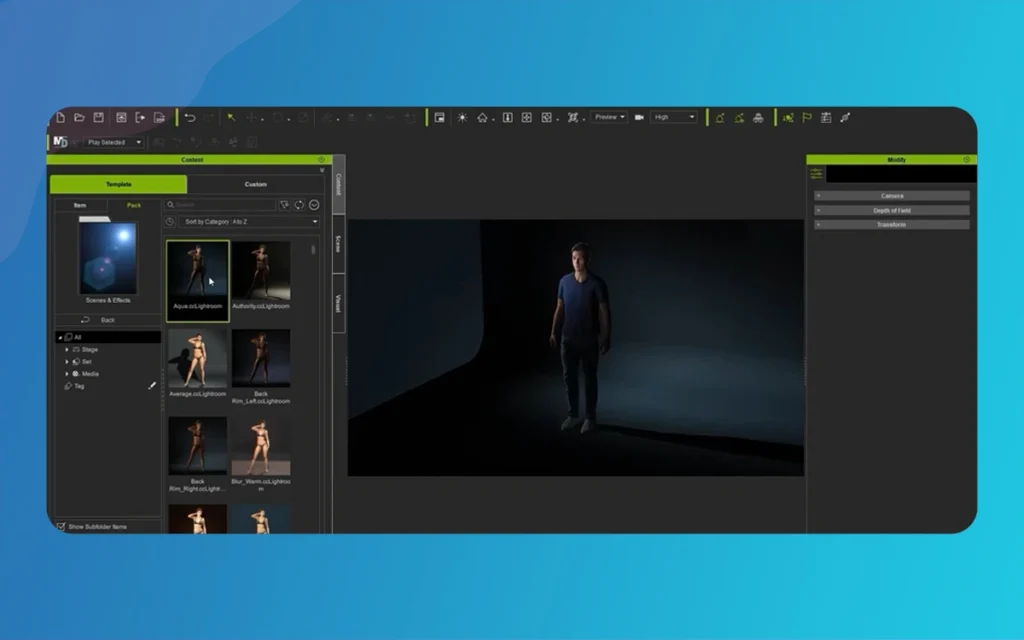Open the Custom content tab

[256, 185]
